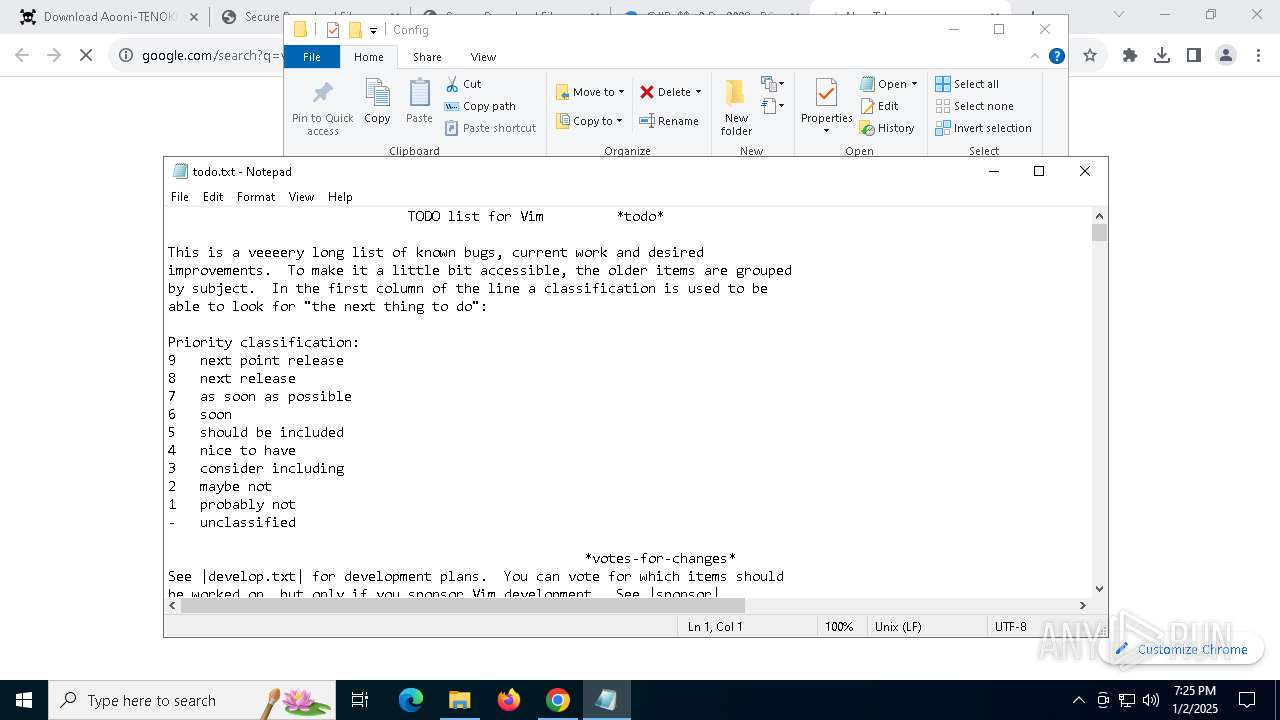Click Notepad icon on taskbar
Image resolution: width=1280 pixels, height=720 pixels.
606,700
